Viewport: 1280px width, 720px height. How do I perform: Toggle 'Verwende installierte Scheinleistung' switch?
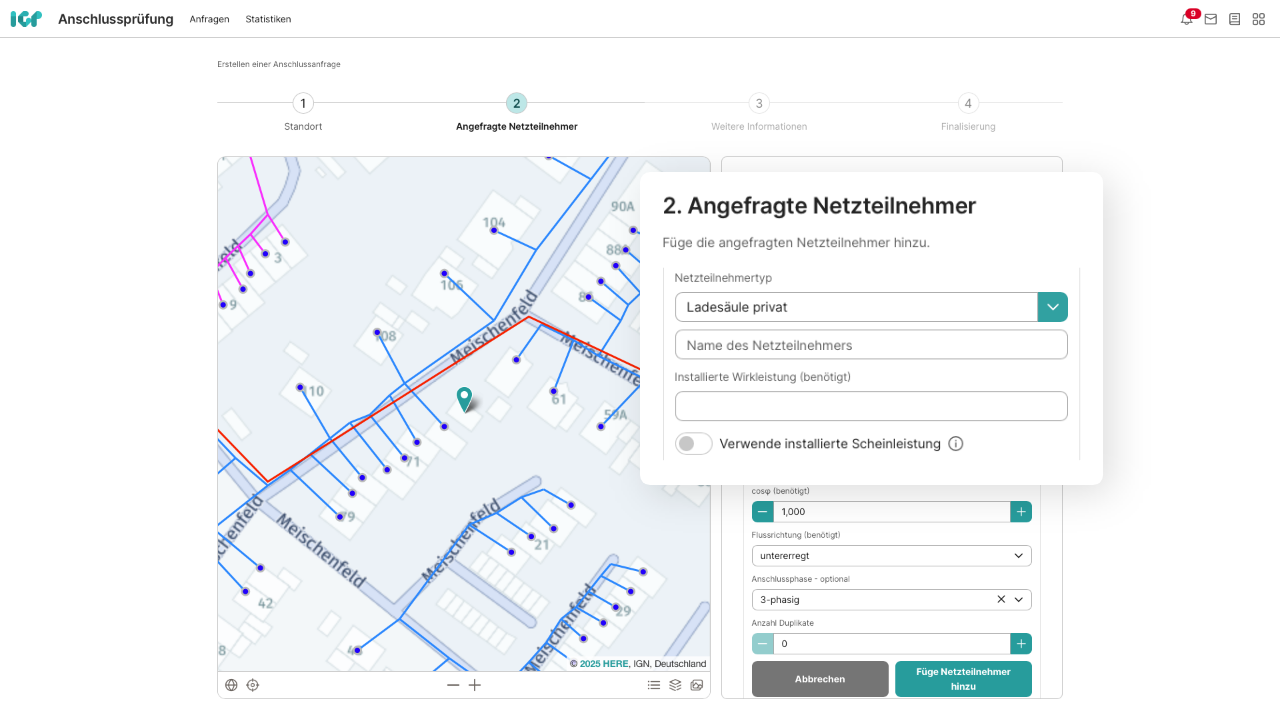[694, 444]
